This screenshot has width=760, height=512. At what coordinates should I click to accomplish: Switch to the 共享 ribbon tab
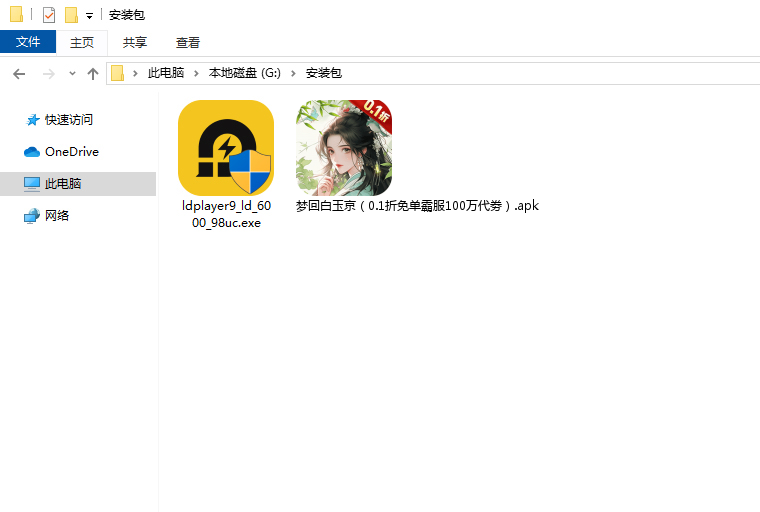pyautogui.click(x=135, y=42)
